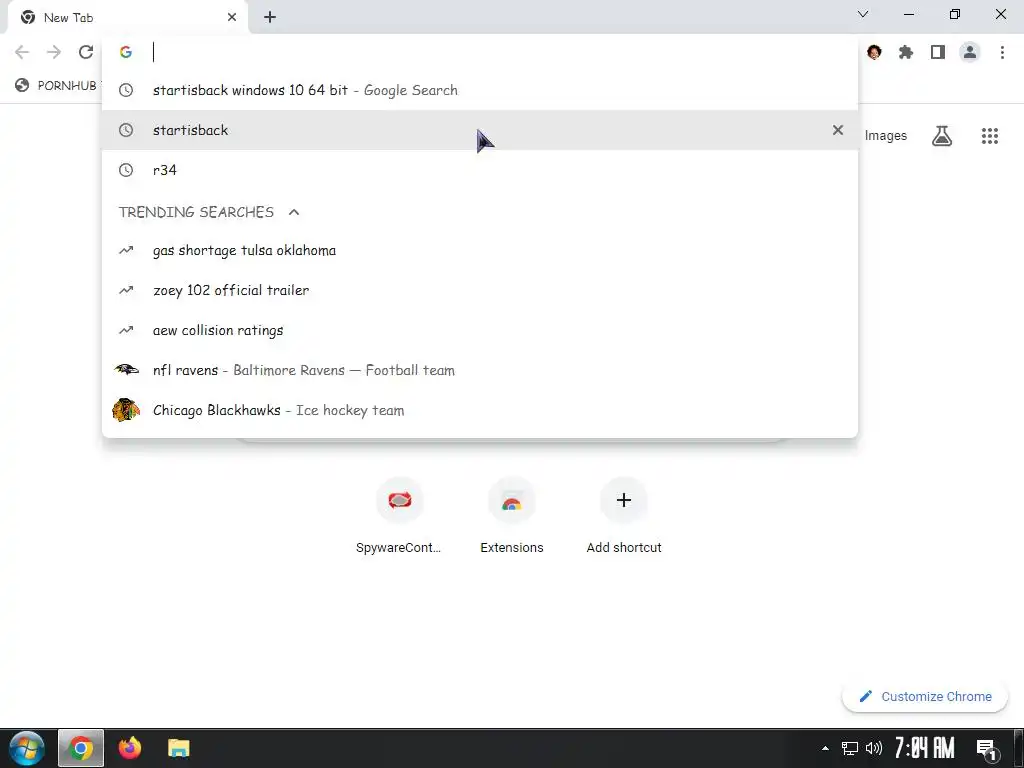
Task: Switch to the New Tab tab
Action: click(x=127, y=18)
